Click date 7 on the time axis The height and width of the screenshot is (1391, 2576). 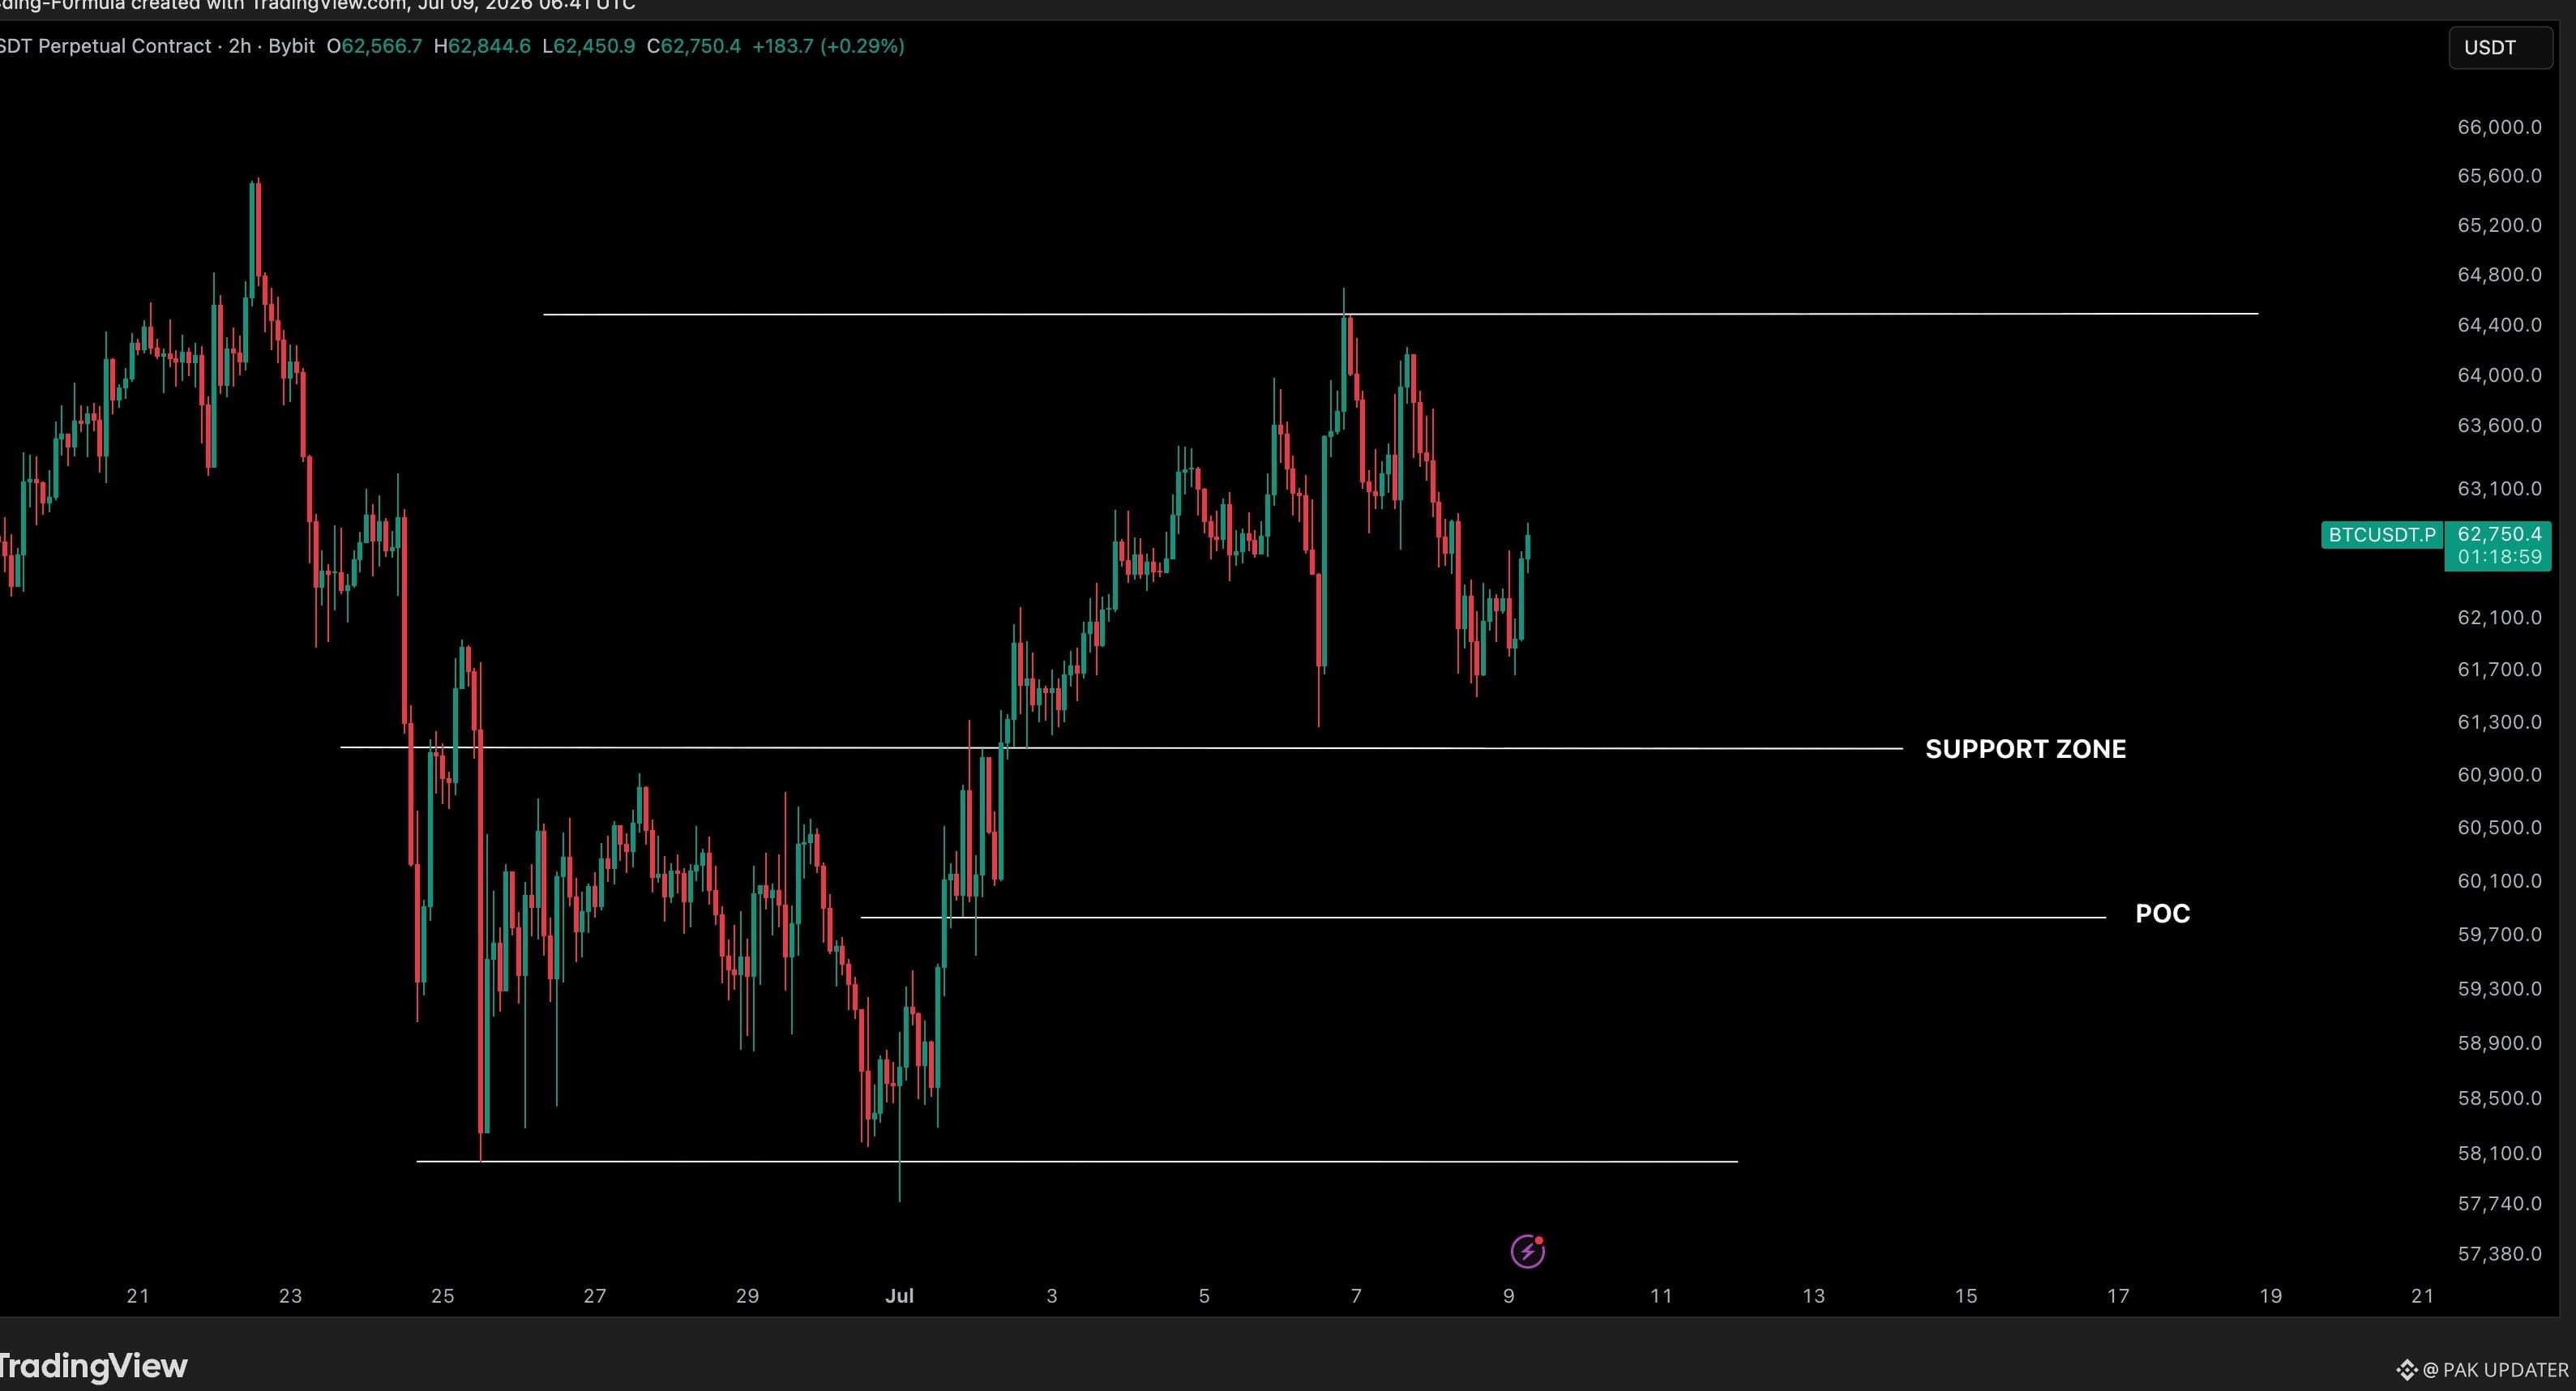[1356, 1296]
